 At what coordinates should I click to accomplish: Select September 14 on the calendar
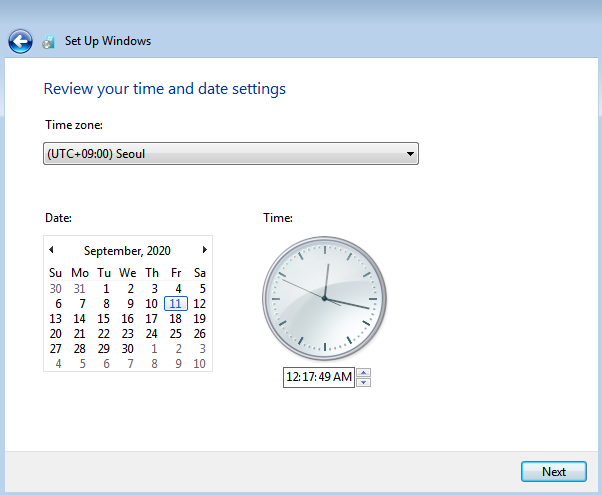(x=79, y=319)
